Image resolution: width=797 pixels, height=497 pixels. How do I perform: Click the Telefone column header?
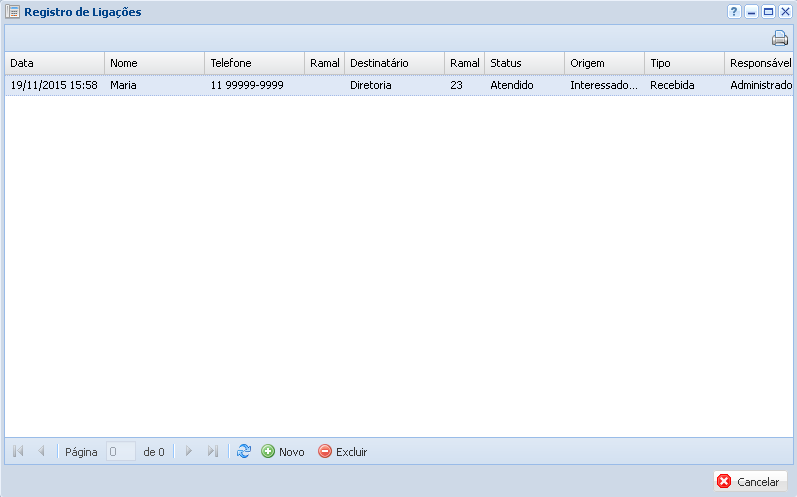tap(254, 63)
